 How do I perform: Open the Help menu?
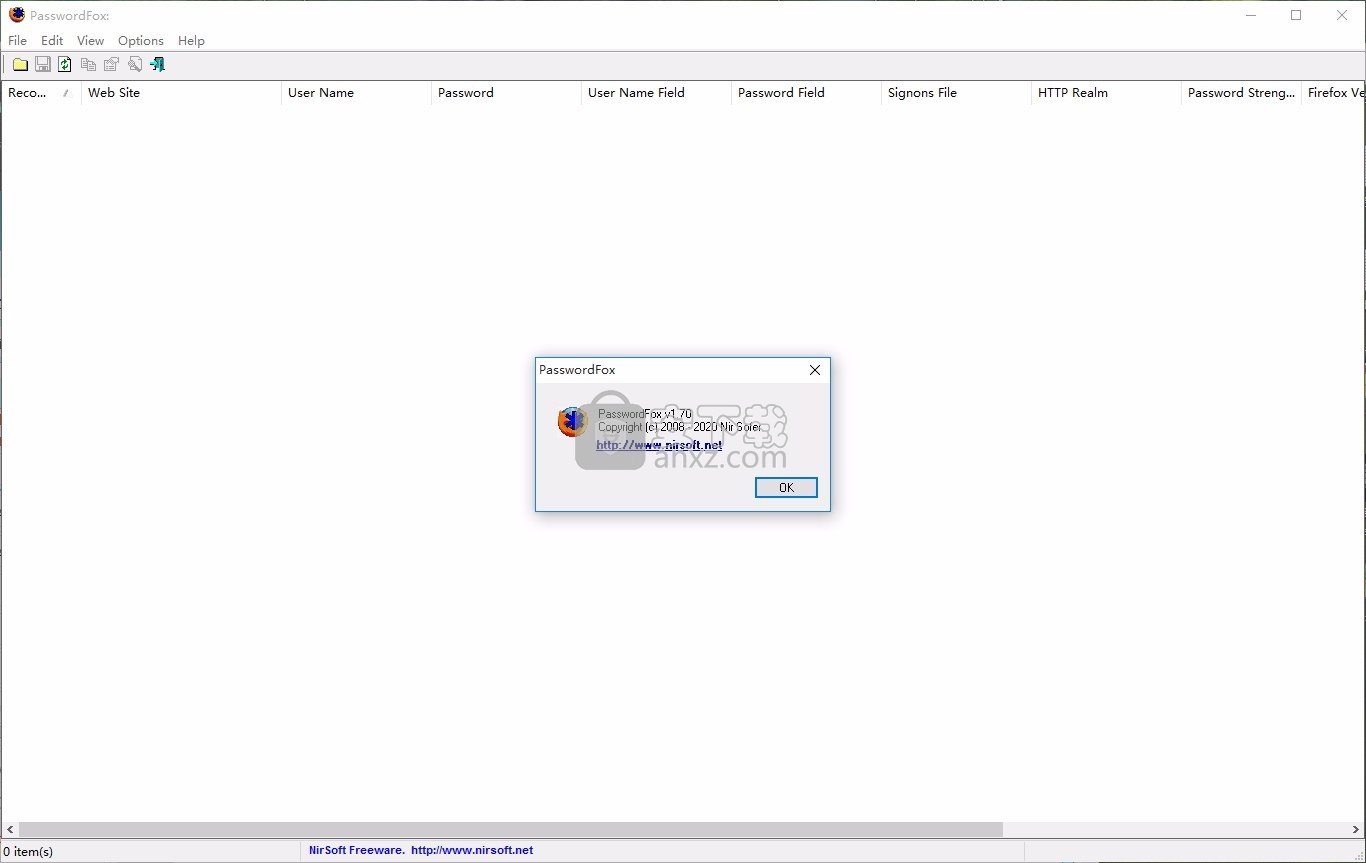coord(191,41)
